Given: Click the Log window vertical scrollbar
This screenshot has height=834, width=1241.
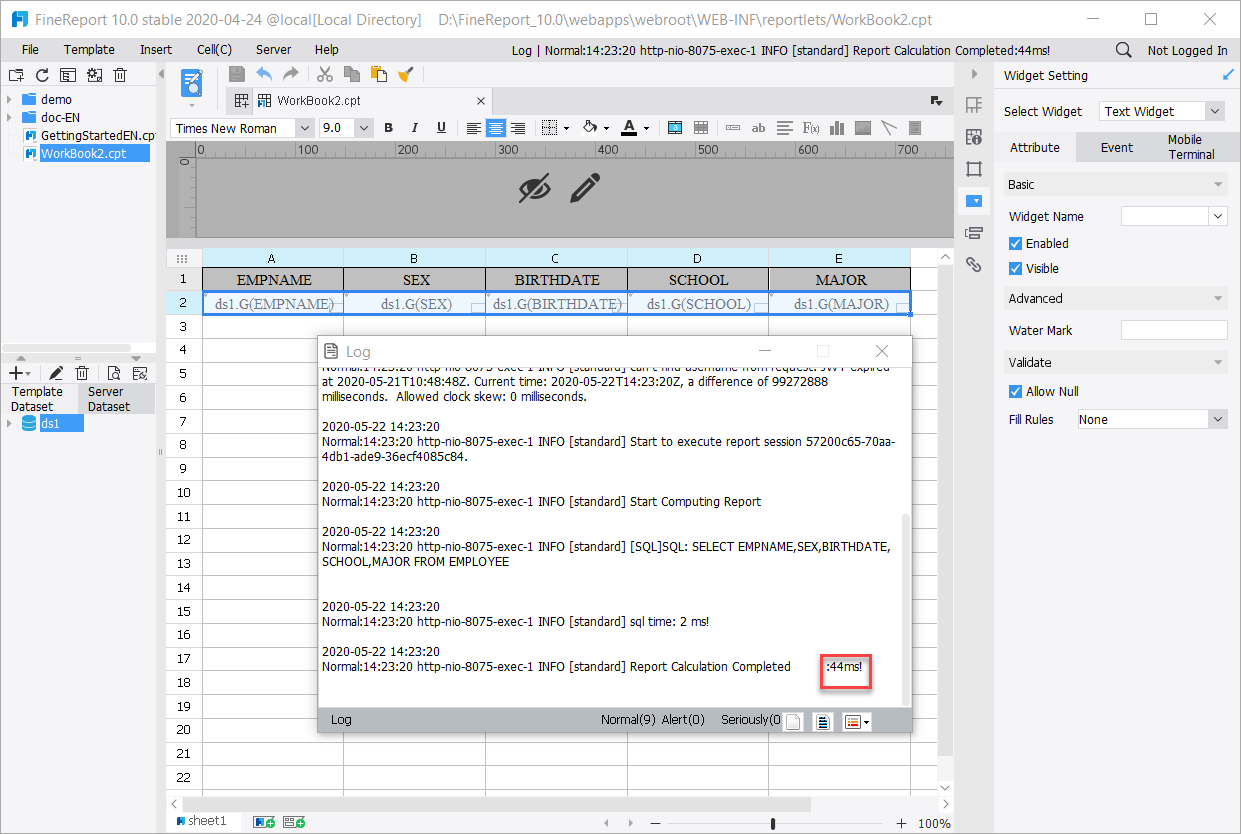Looking at the screenshot, I should pos(907,608).
